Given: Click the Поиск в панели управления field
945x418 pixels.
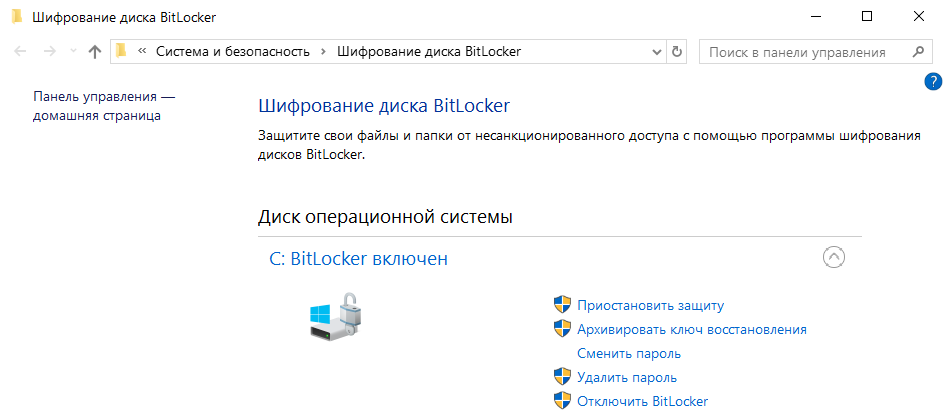Looking at the screenshot, I should [x=804, y=52].
